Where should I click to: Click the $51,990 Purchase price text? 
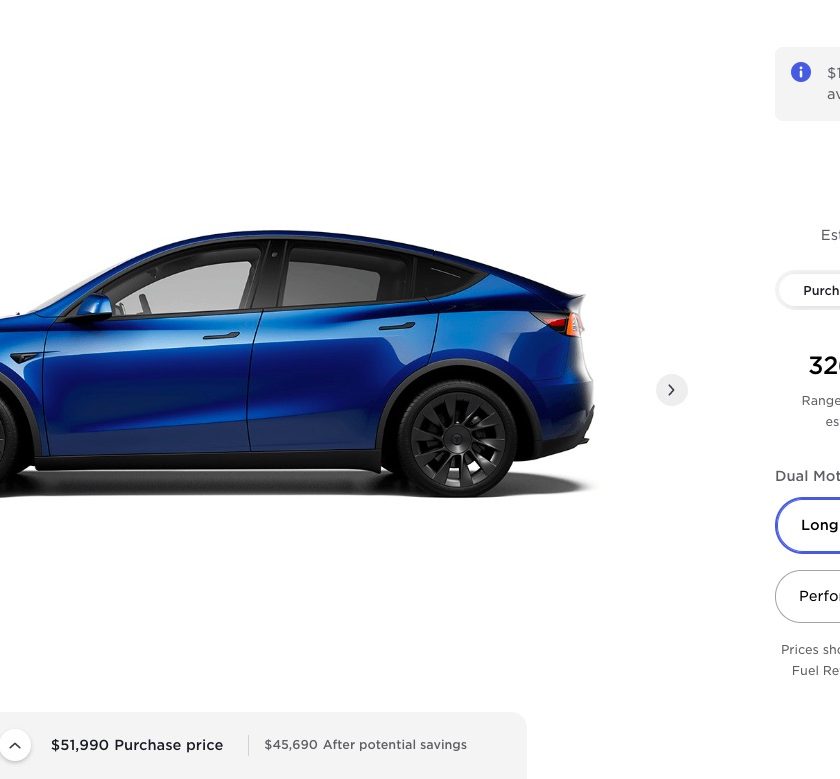(137, 745)
